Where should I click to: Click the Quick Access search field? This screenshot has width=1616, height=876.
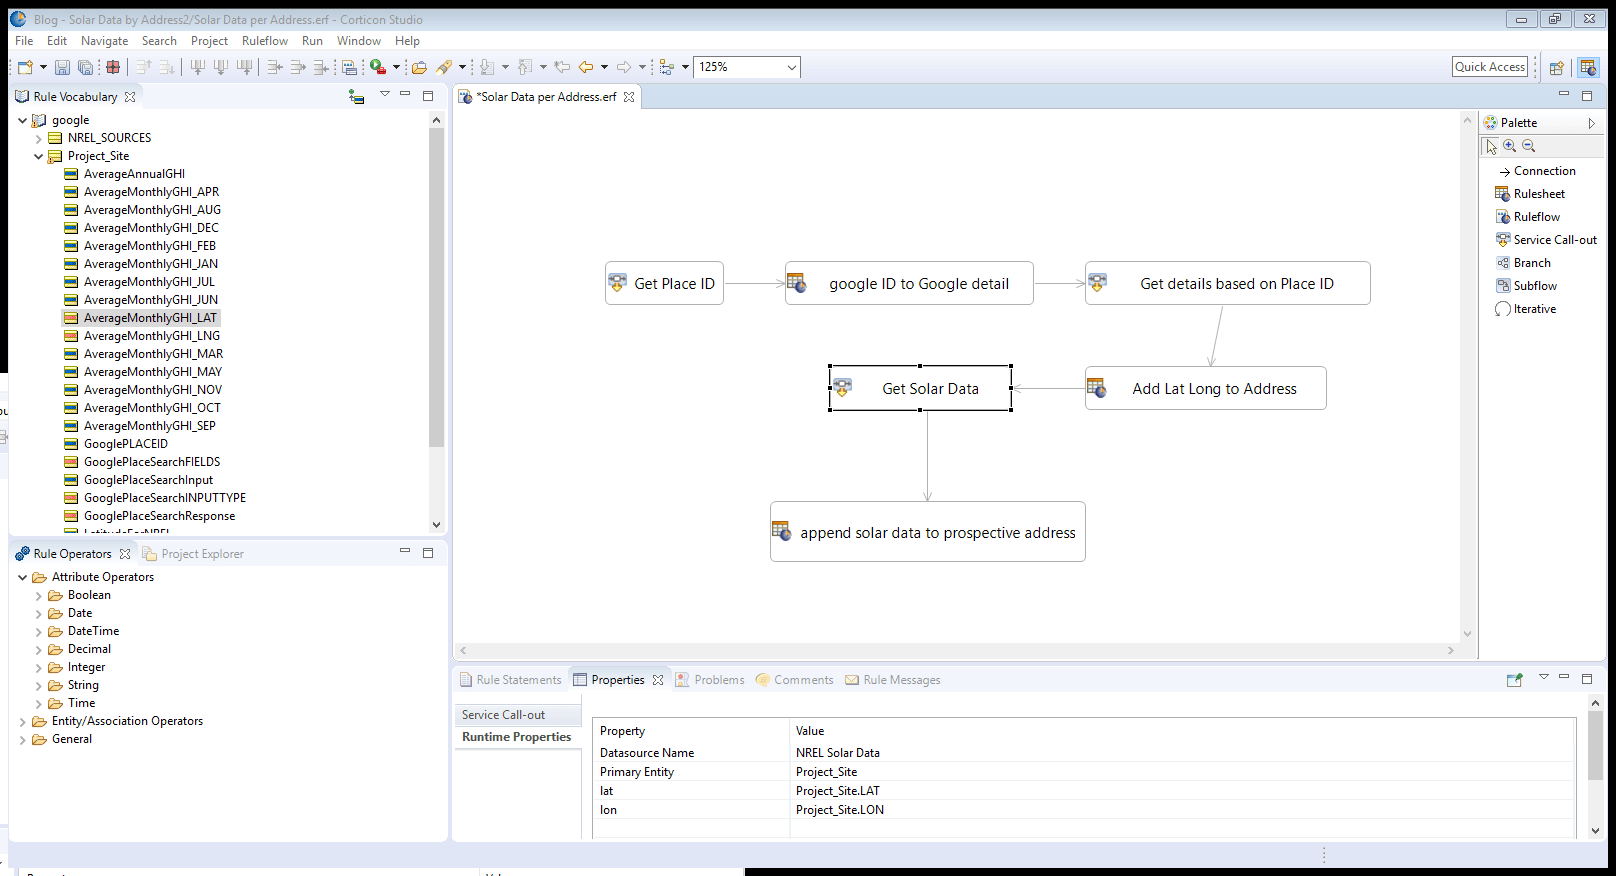tap(1489, 67)
